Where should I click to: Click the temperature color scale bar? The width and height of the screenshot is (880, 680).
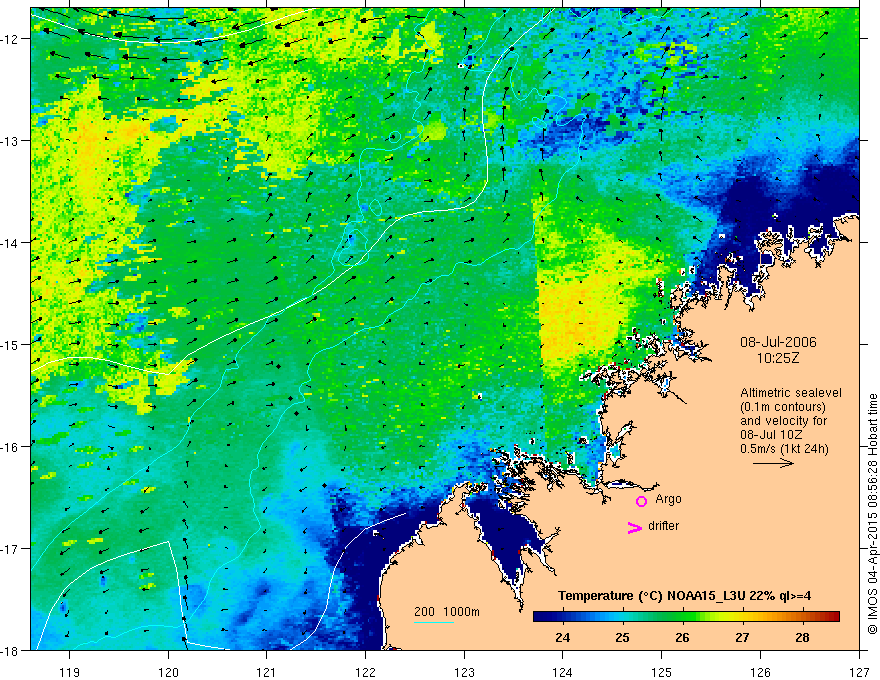(x=686, y=616)
